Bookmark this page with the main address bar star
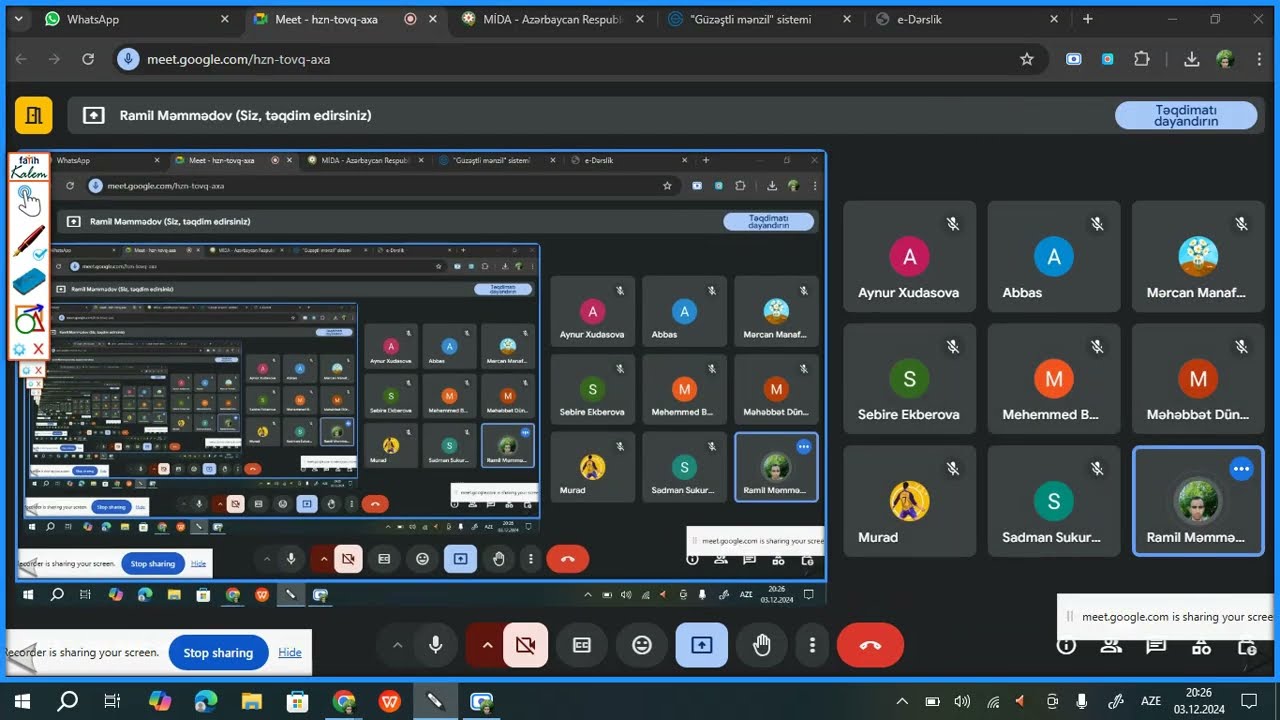Viewport: 1280px width, 720px height. (x=1027, y=59)
